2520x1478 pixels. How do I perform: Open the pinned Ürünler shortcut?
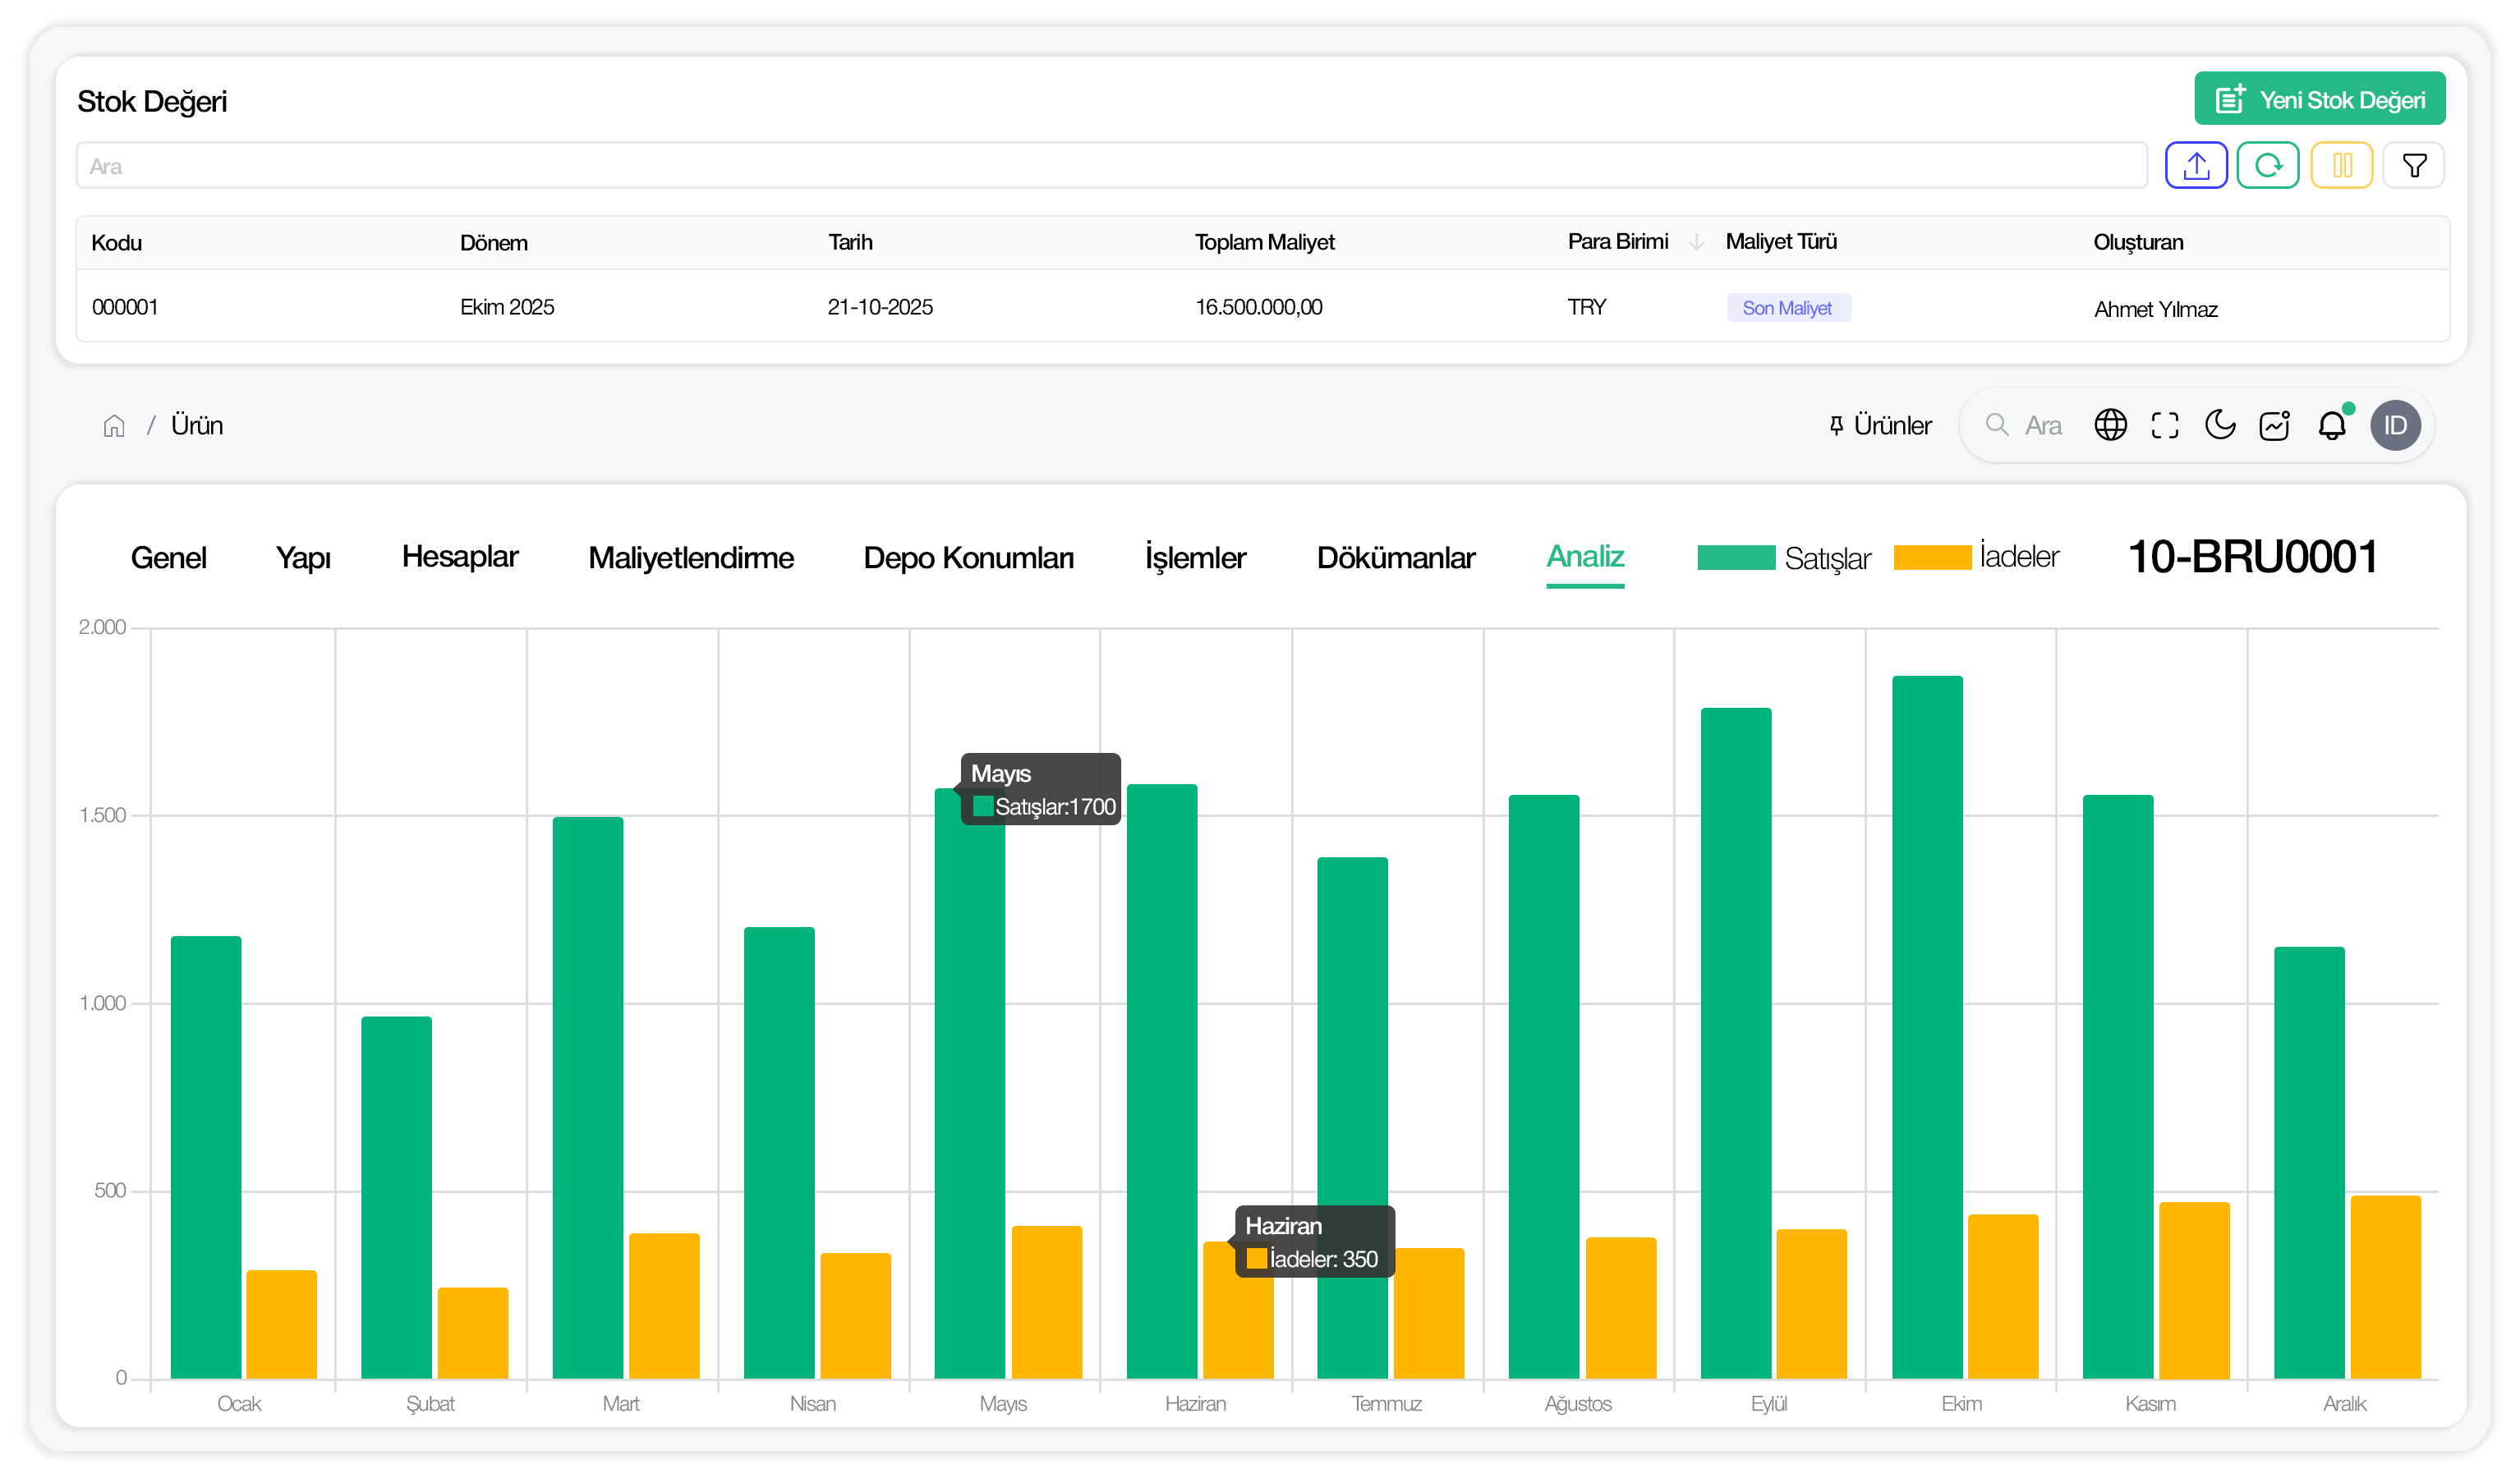point(1880,425)
